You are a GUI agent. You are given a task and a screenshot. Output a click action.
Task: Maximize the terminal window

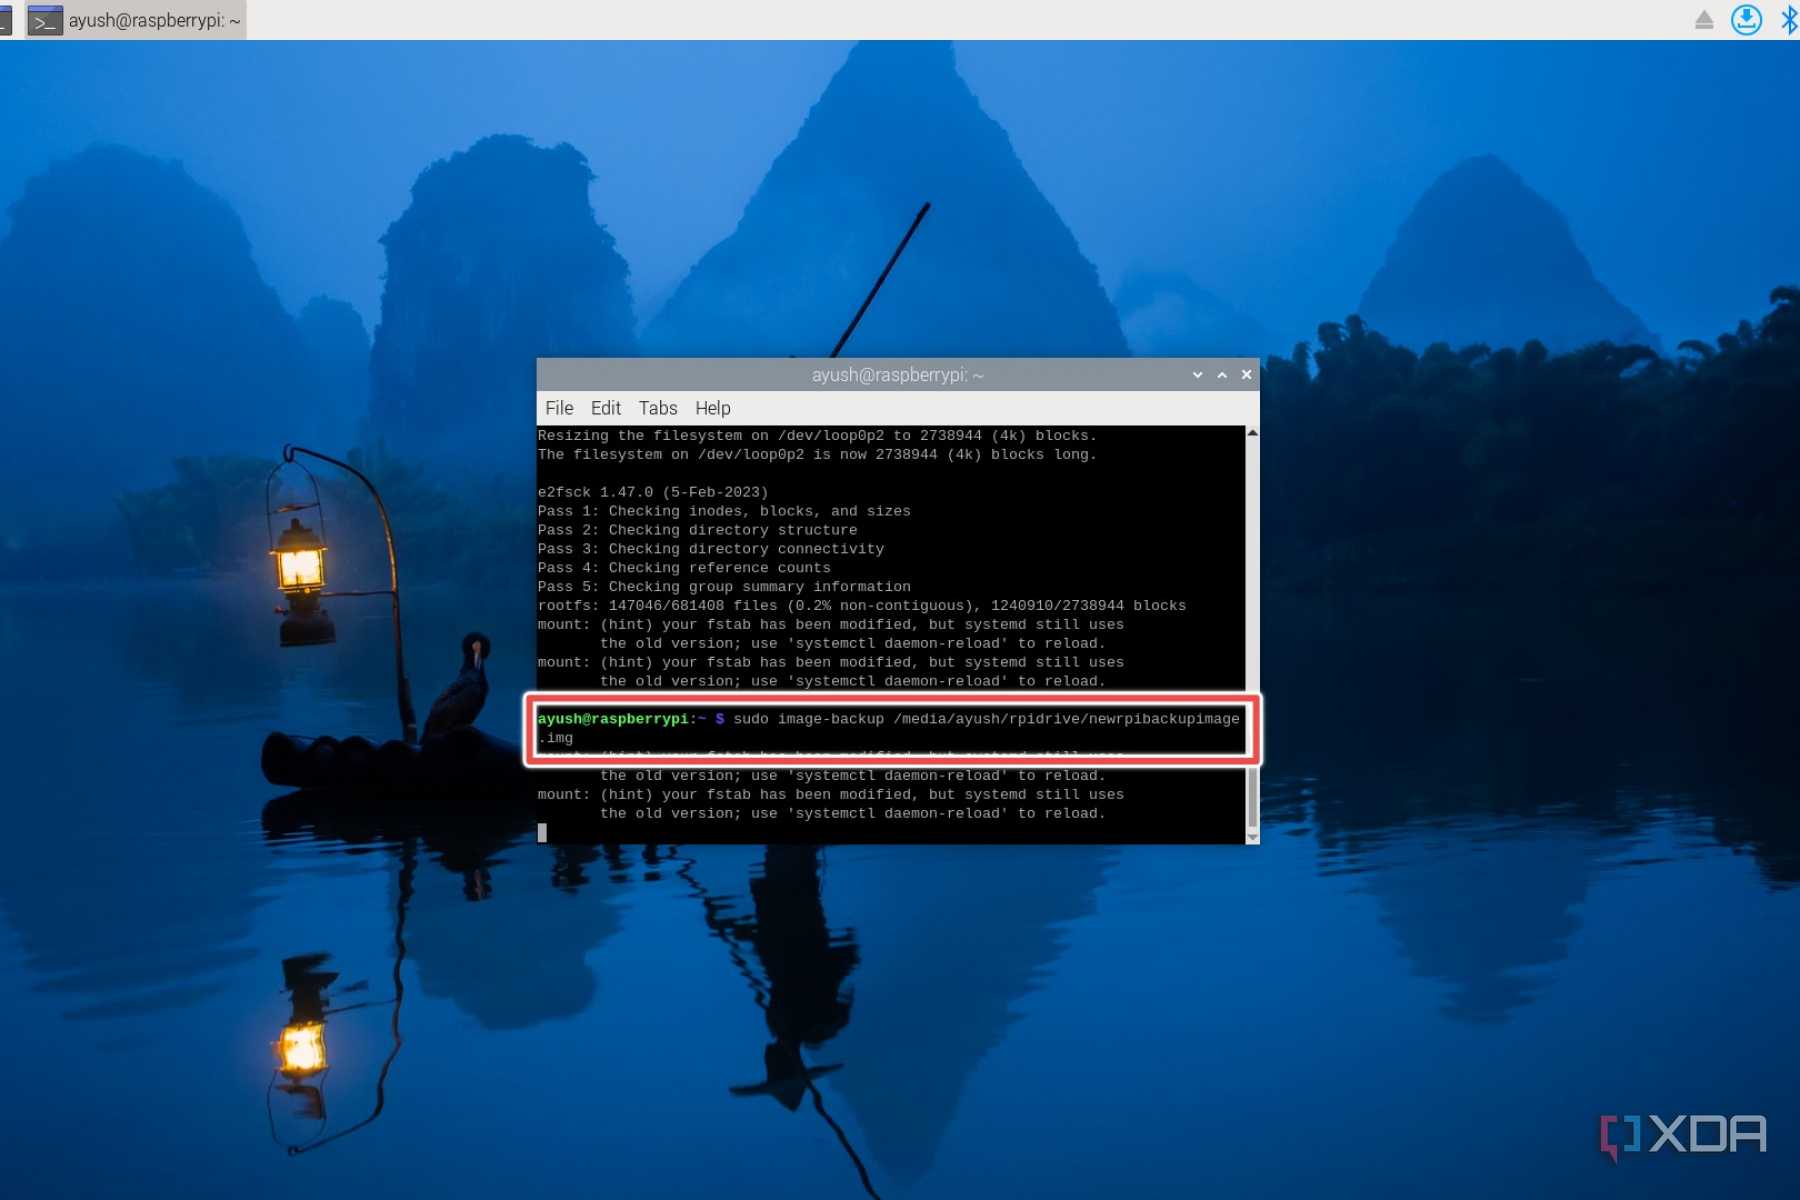coord(1222,375)
